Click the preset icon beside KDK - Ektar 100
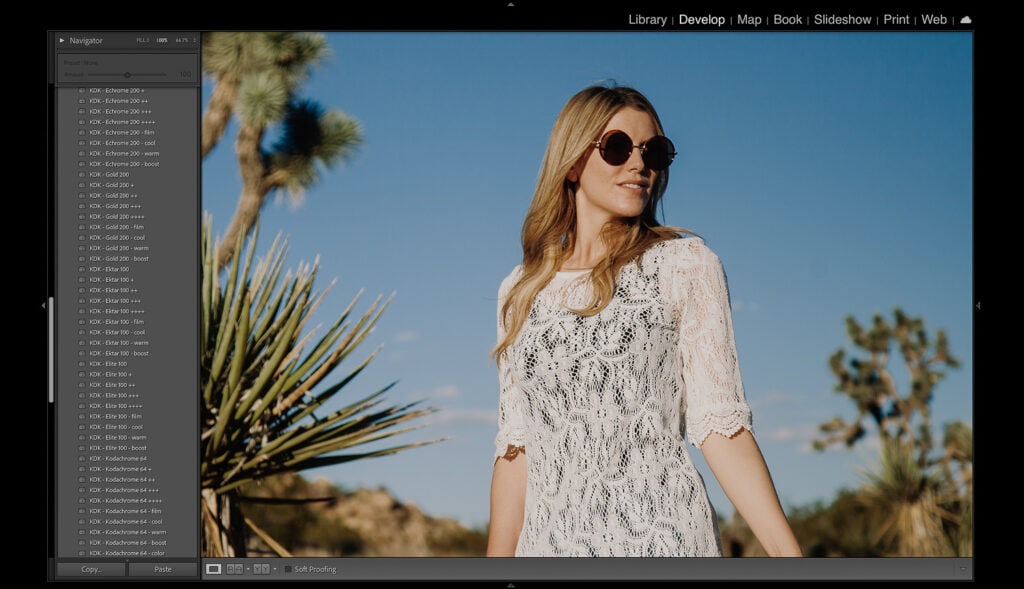 click(80, 268)
